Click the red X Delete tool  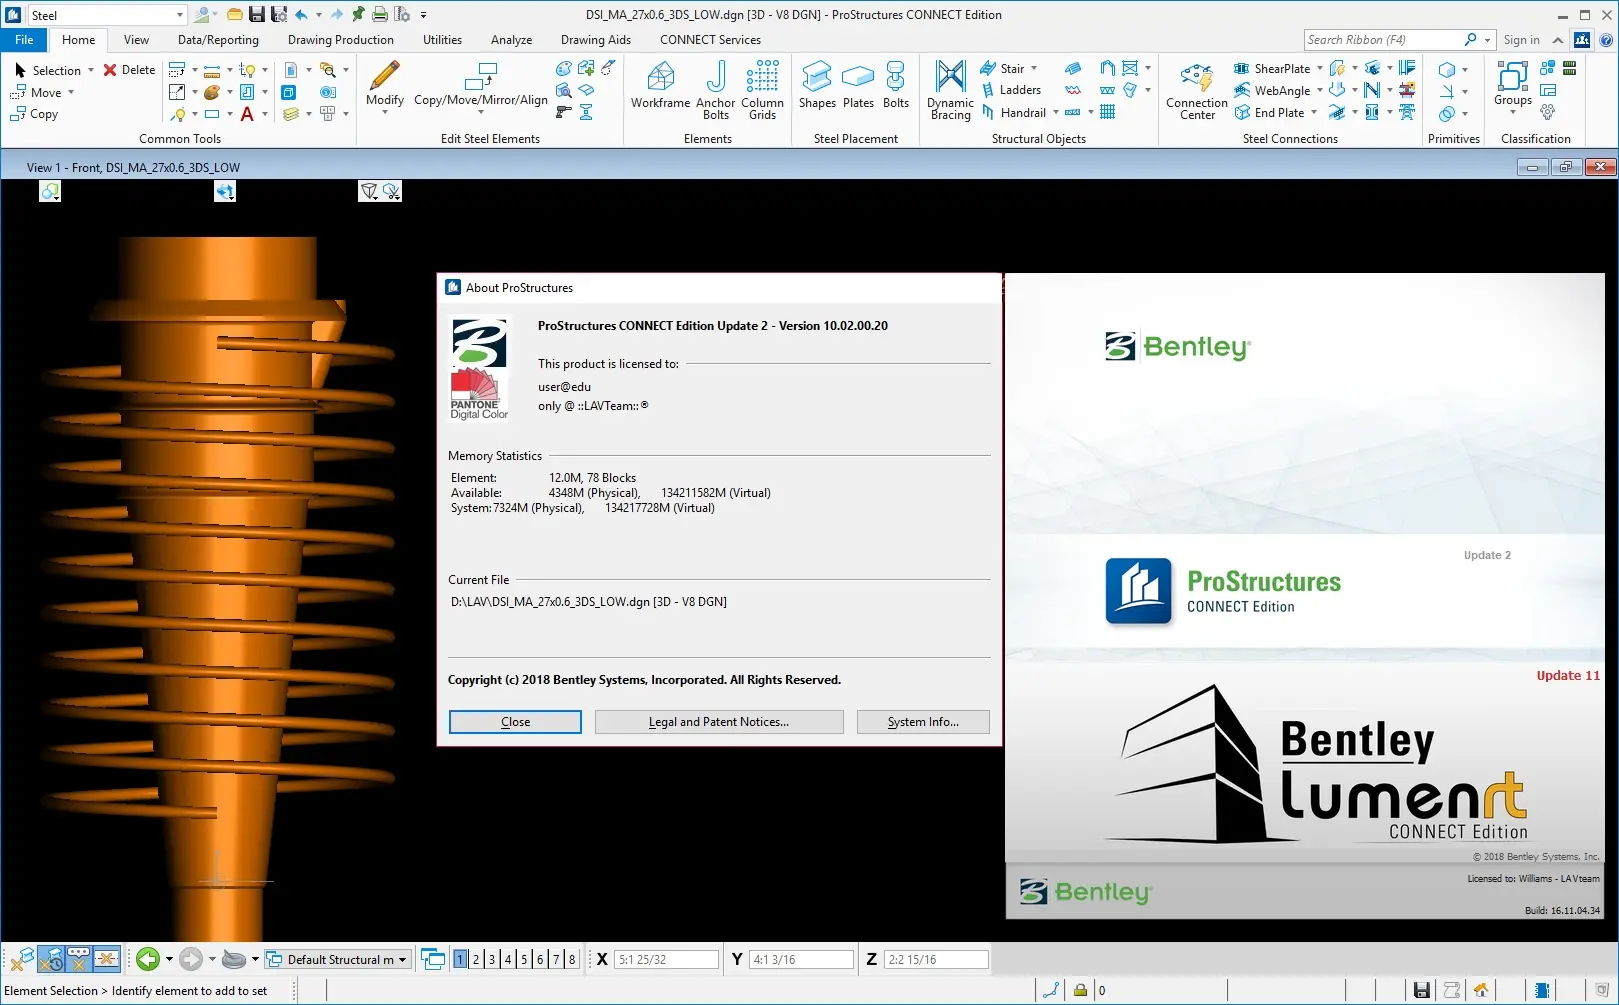point(129,70)
